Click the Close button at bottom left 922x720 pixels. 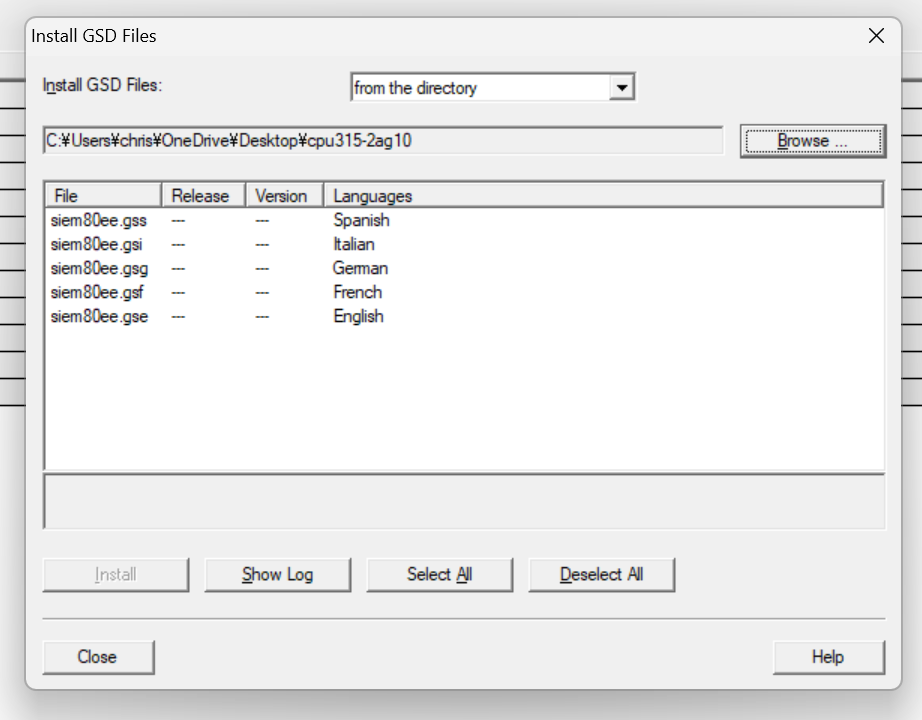pyautogui.click(x=98, y=657)
